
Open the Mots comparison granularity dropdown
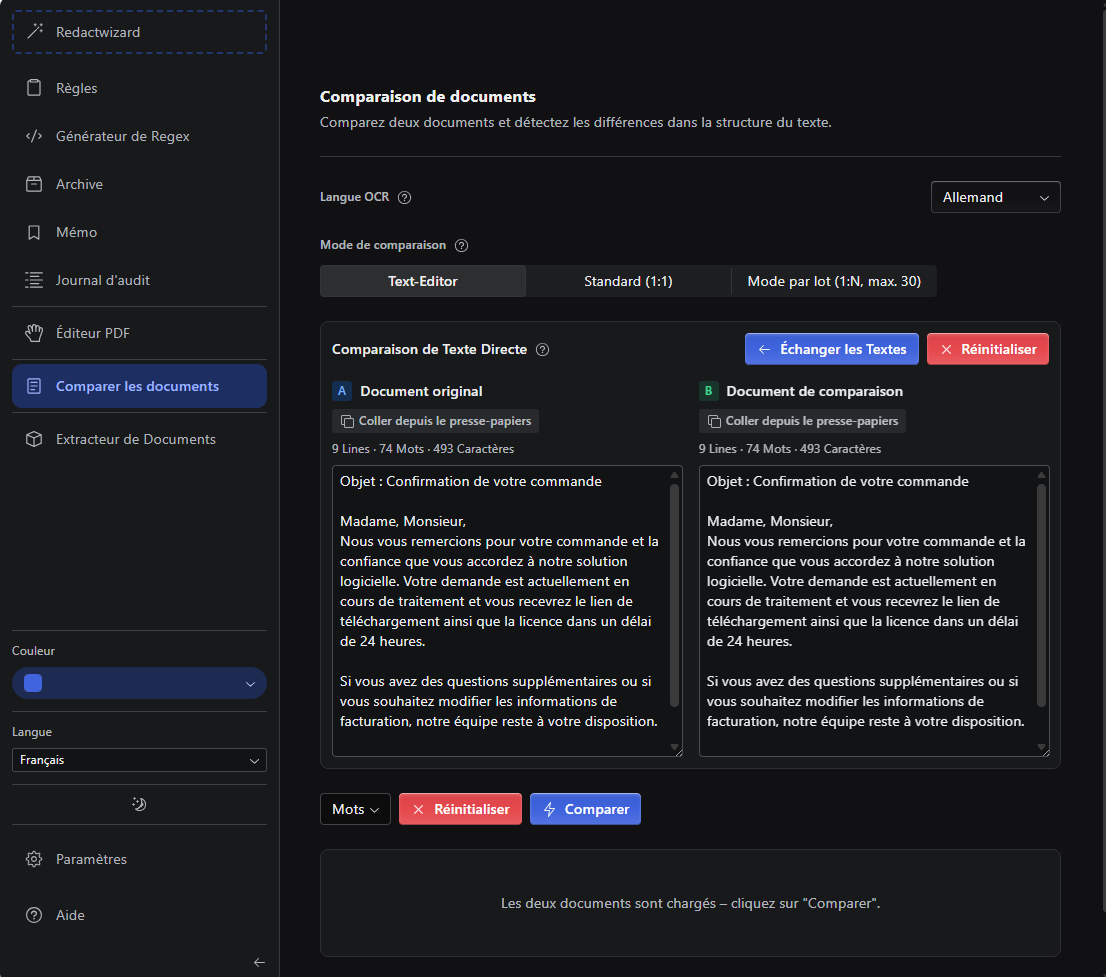click(x=355, y=809)
